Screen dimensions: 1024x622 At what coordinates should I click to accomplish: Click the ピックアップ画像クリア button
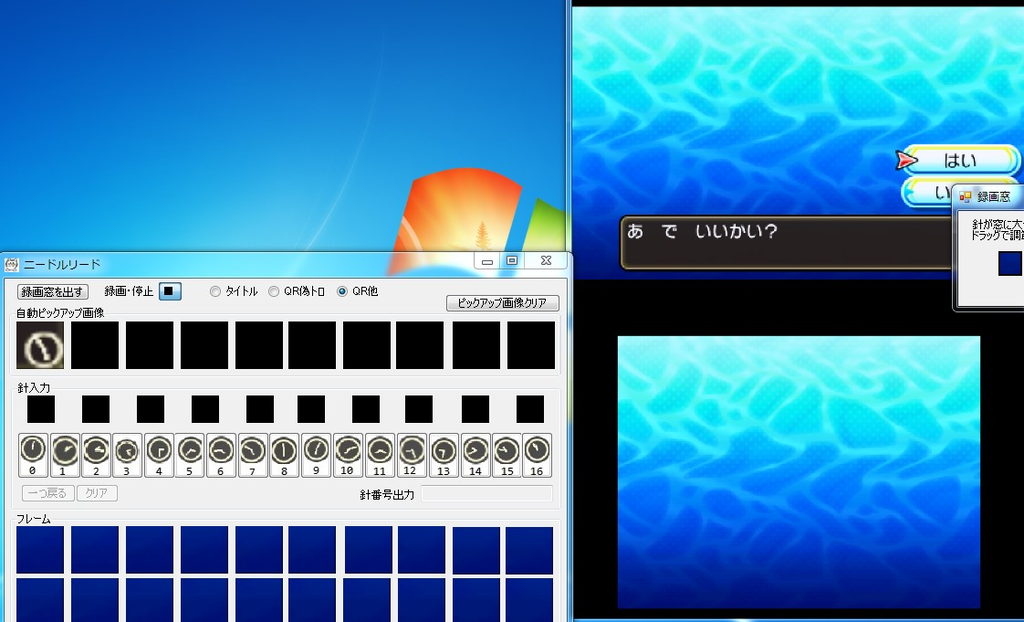coord(502,303)
